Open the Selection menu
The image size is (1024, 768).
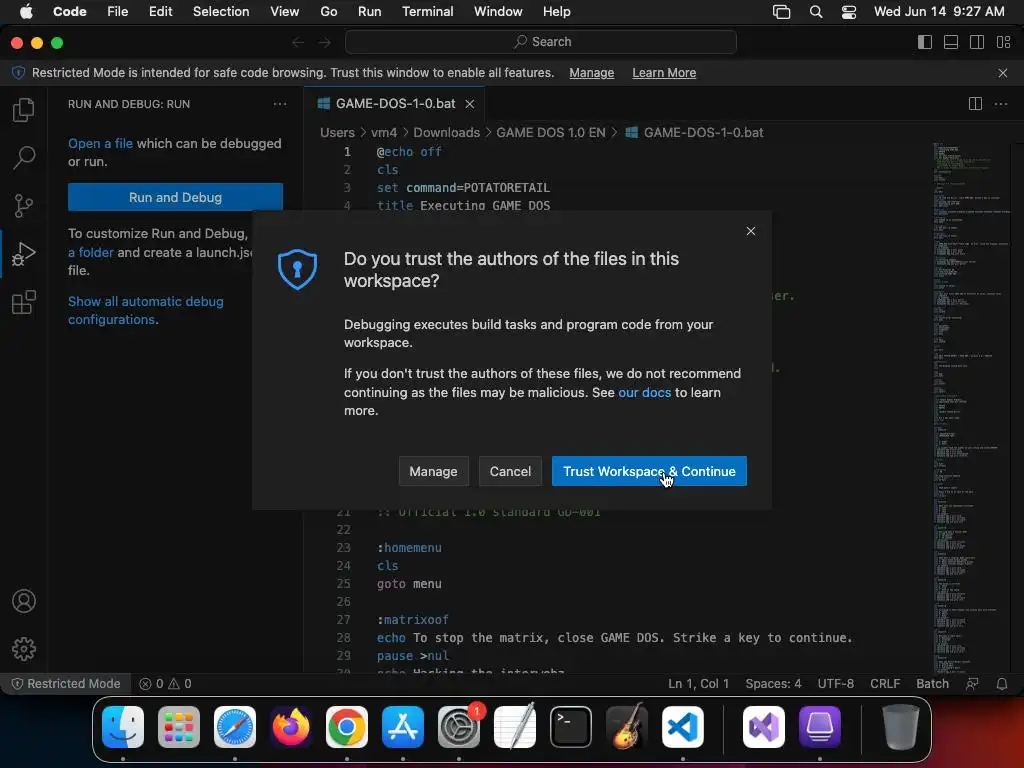(221, 12)
